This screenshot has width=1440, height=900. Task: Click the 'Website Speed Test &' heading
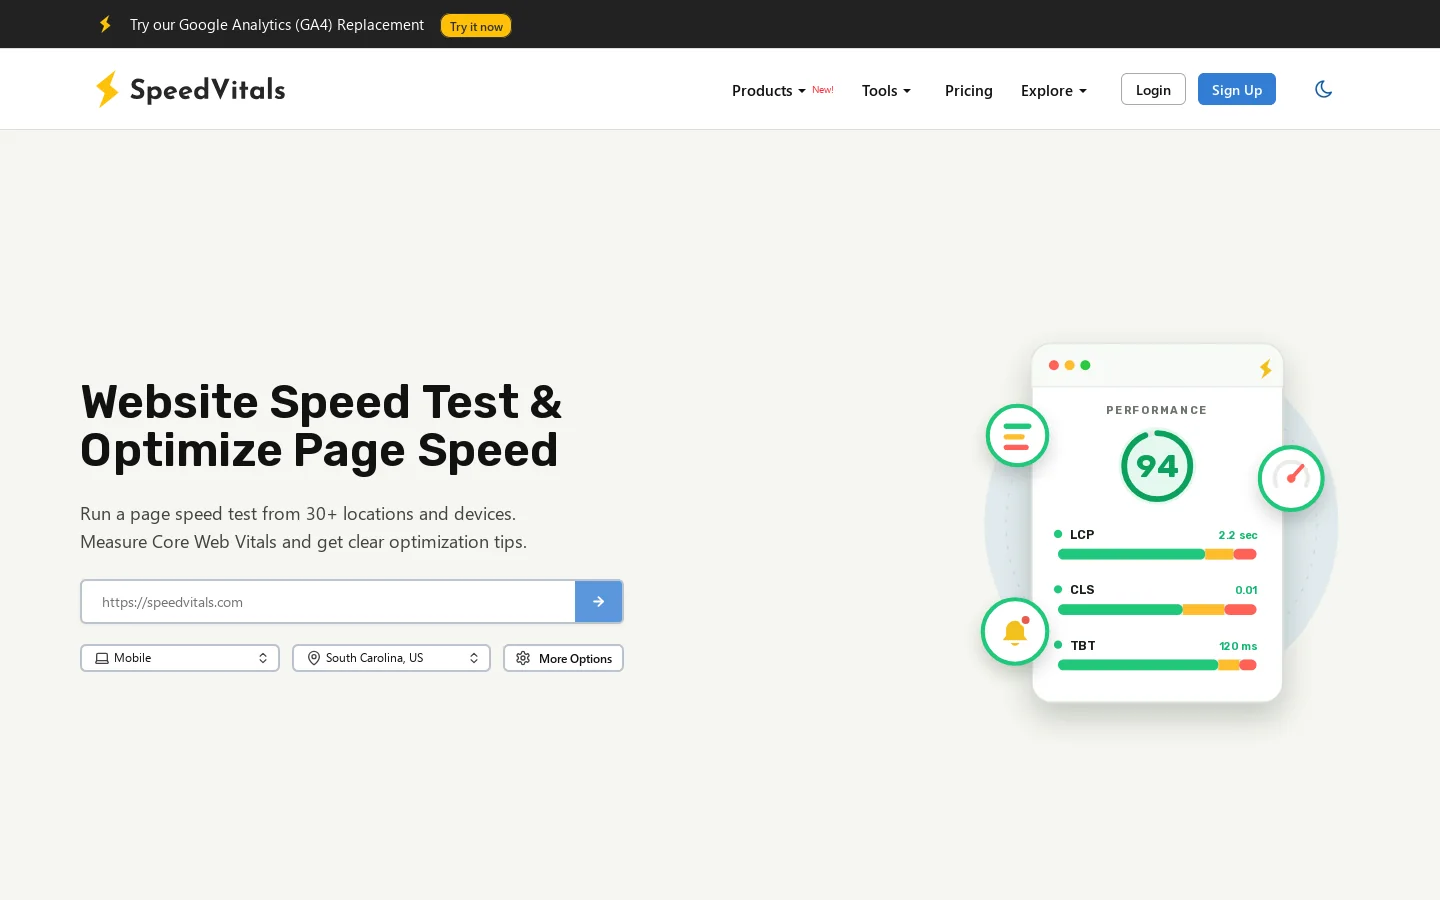(x=321, y=402)
